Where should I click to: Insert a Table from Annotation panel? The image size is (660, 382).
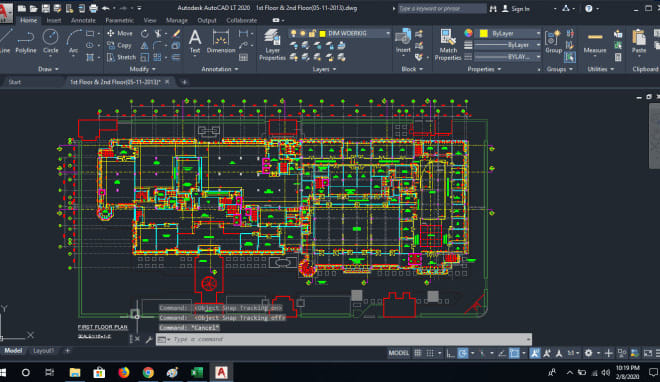click(243, 57)
